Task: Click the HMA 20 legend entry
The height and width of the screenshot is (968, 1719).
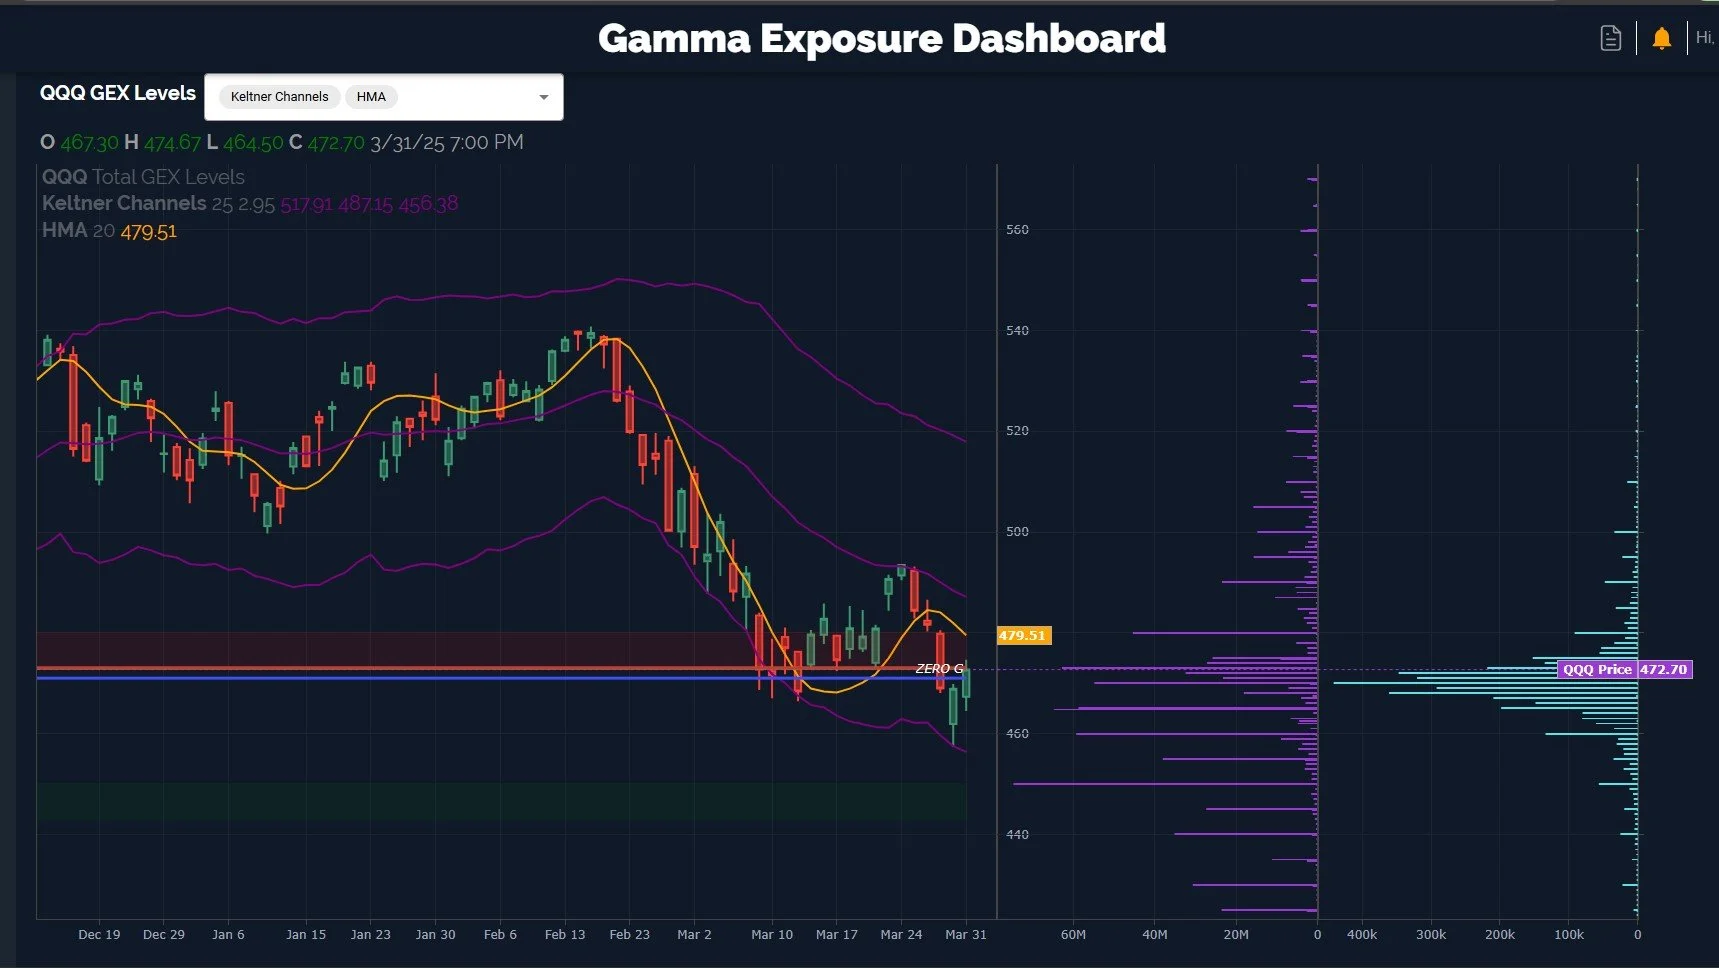Action: pos(109,231)
